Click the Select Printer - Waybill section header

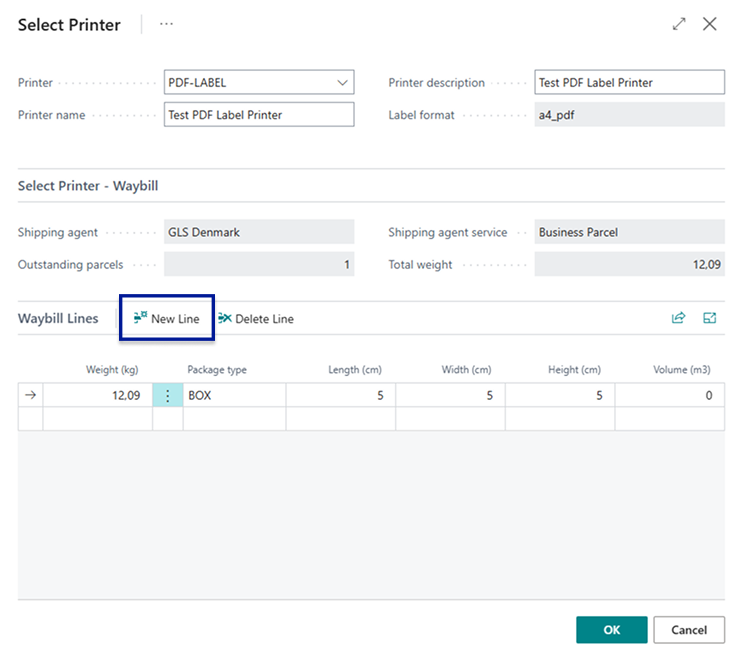click(x=88, y=186)
